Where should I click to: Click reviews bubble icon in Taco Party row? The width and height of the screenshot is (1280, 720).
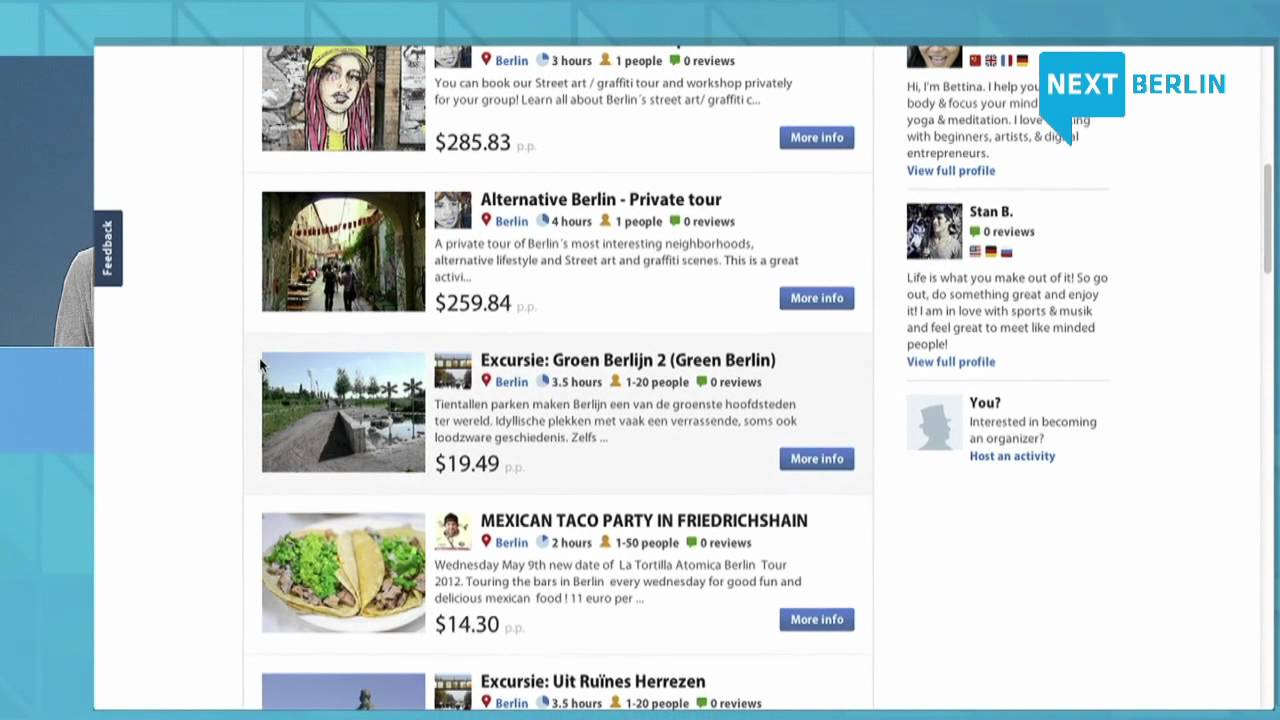tap(692, 542)
